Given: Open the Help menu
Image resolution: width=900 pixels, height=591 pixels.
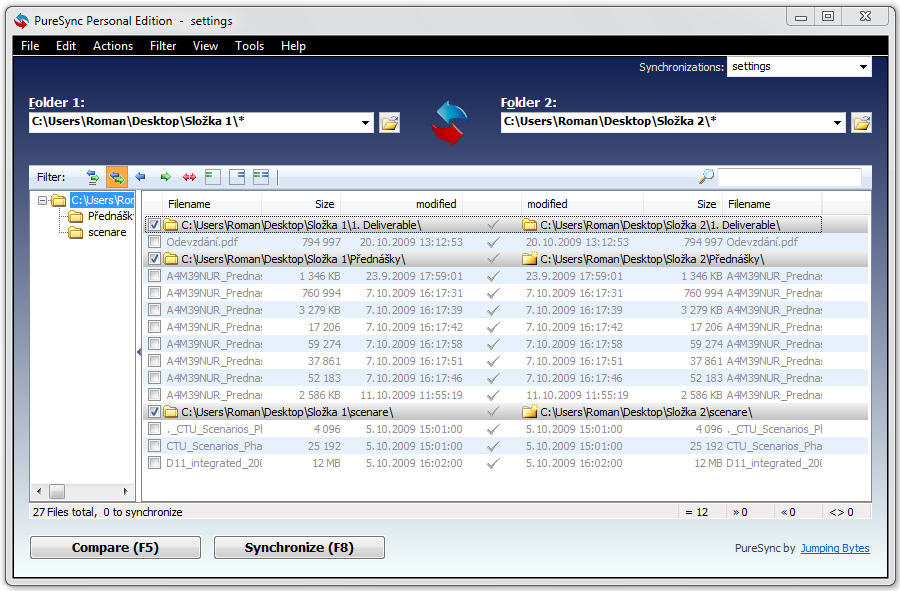Looking at the screenshot, I should point(293,46).
